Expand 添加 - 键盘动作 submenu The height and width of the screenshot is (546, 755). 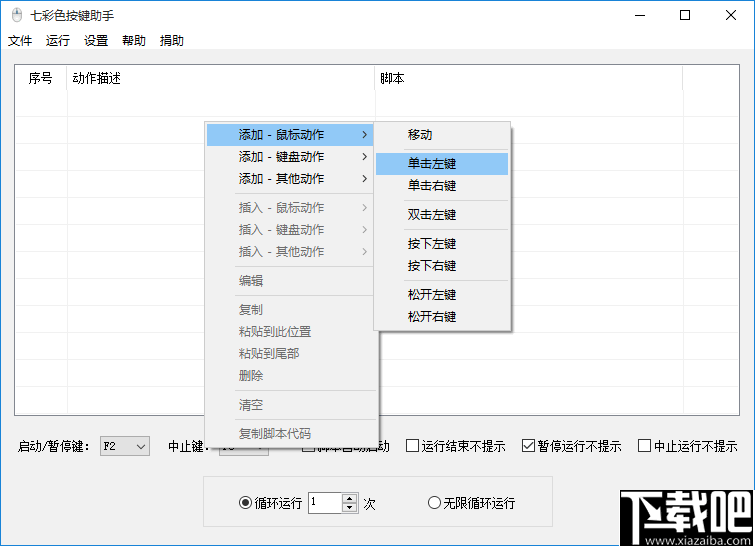pos(290,156)
